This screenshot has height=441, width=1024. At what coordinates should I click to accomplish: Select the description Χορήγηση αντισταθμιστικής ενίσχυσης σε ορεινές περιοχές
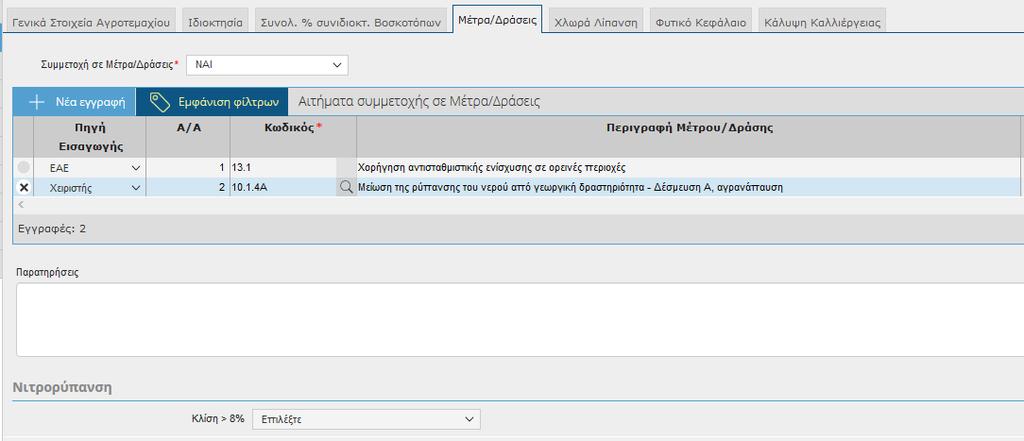492,168
